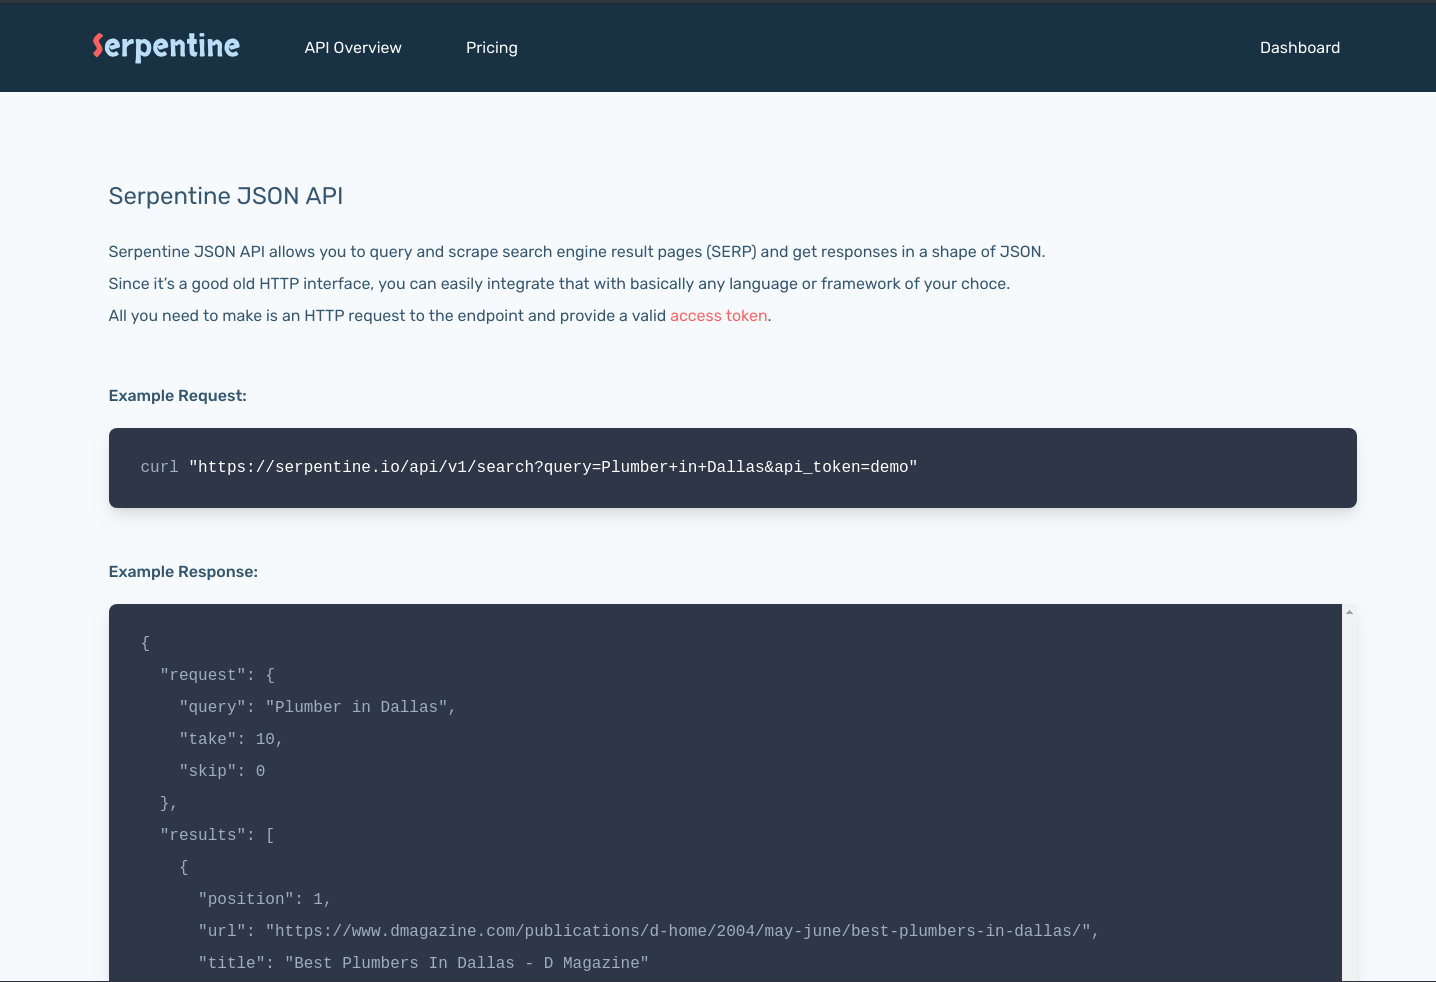Click the curl example request URL
The image size is (1436, 982).
553,467
